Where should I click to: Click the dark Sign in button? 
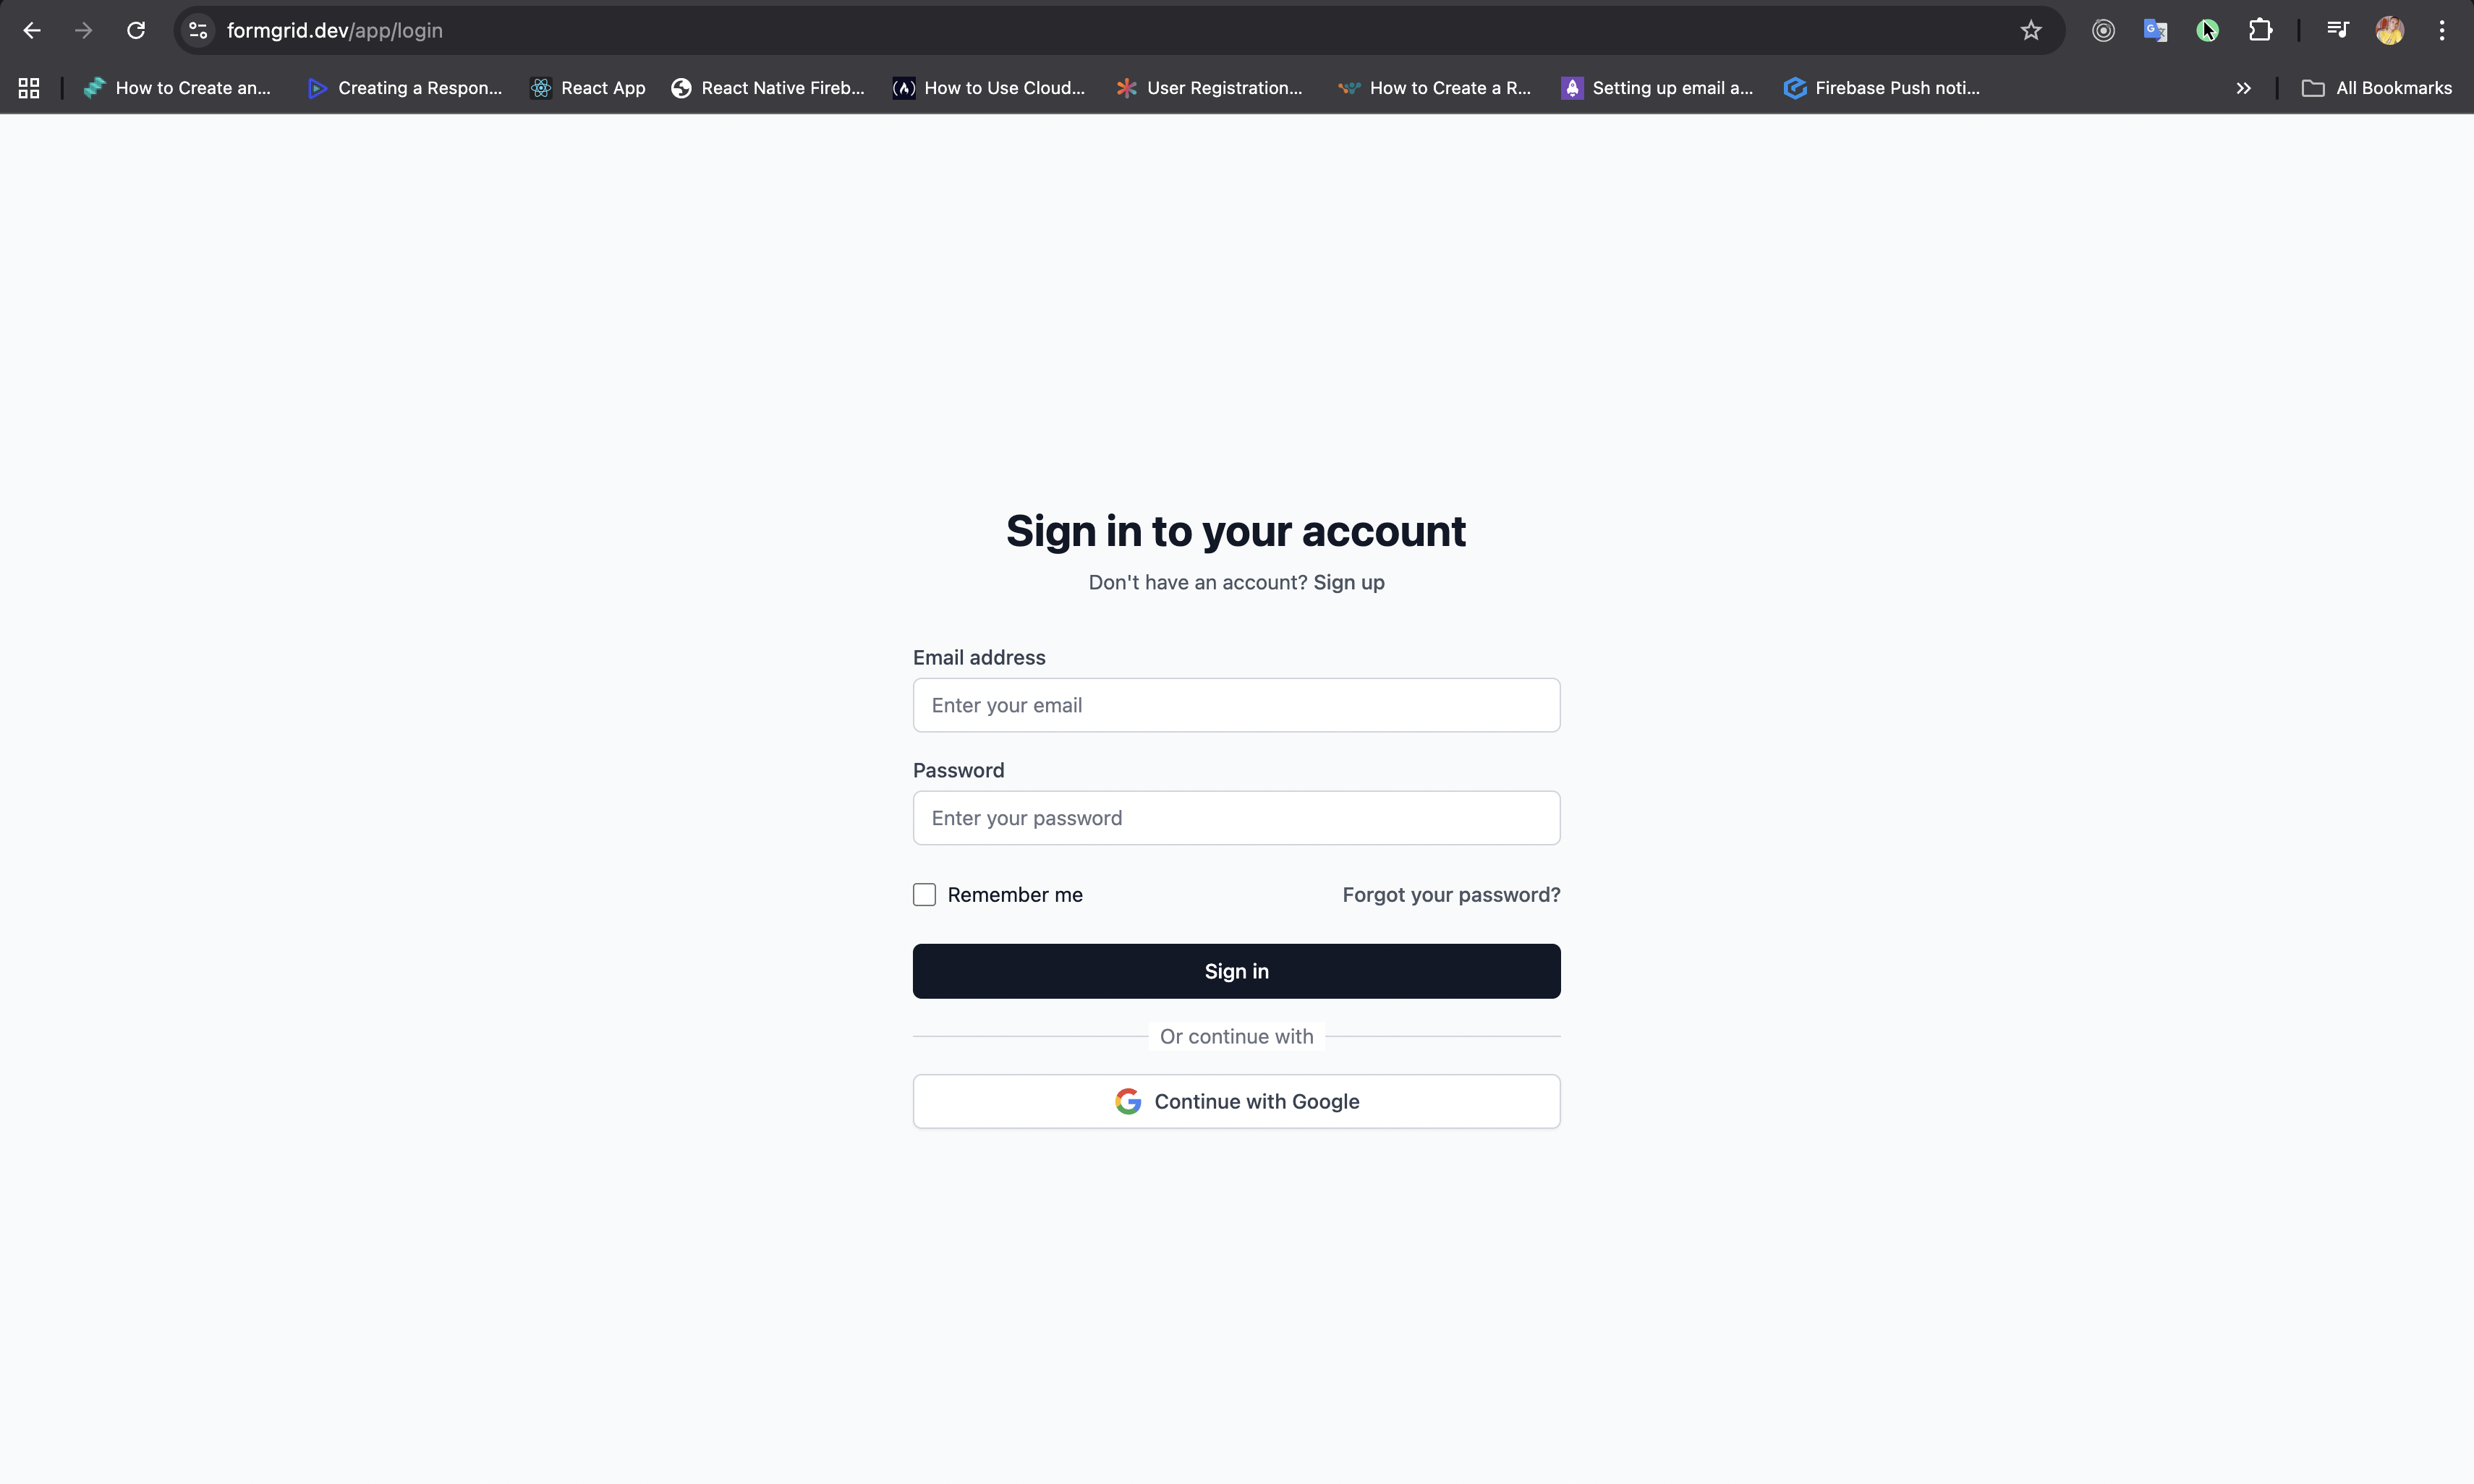[x=1236, y=971]
